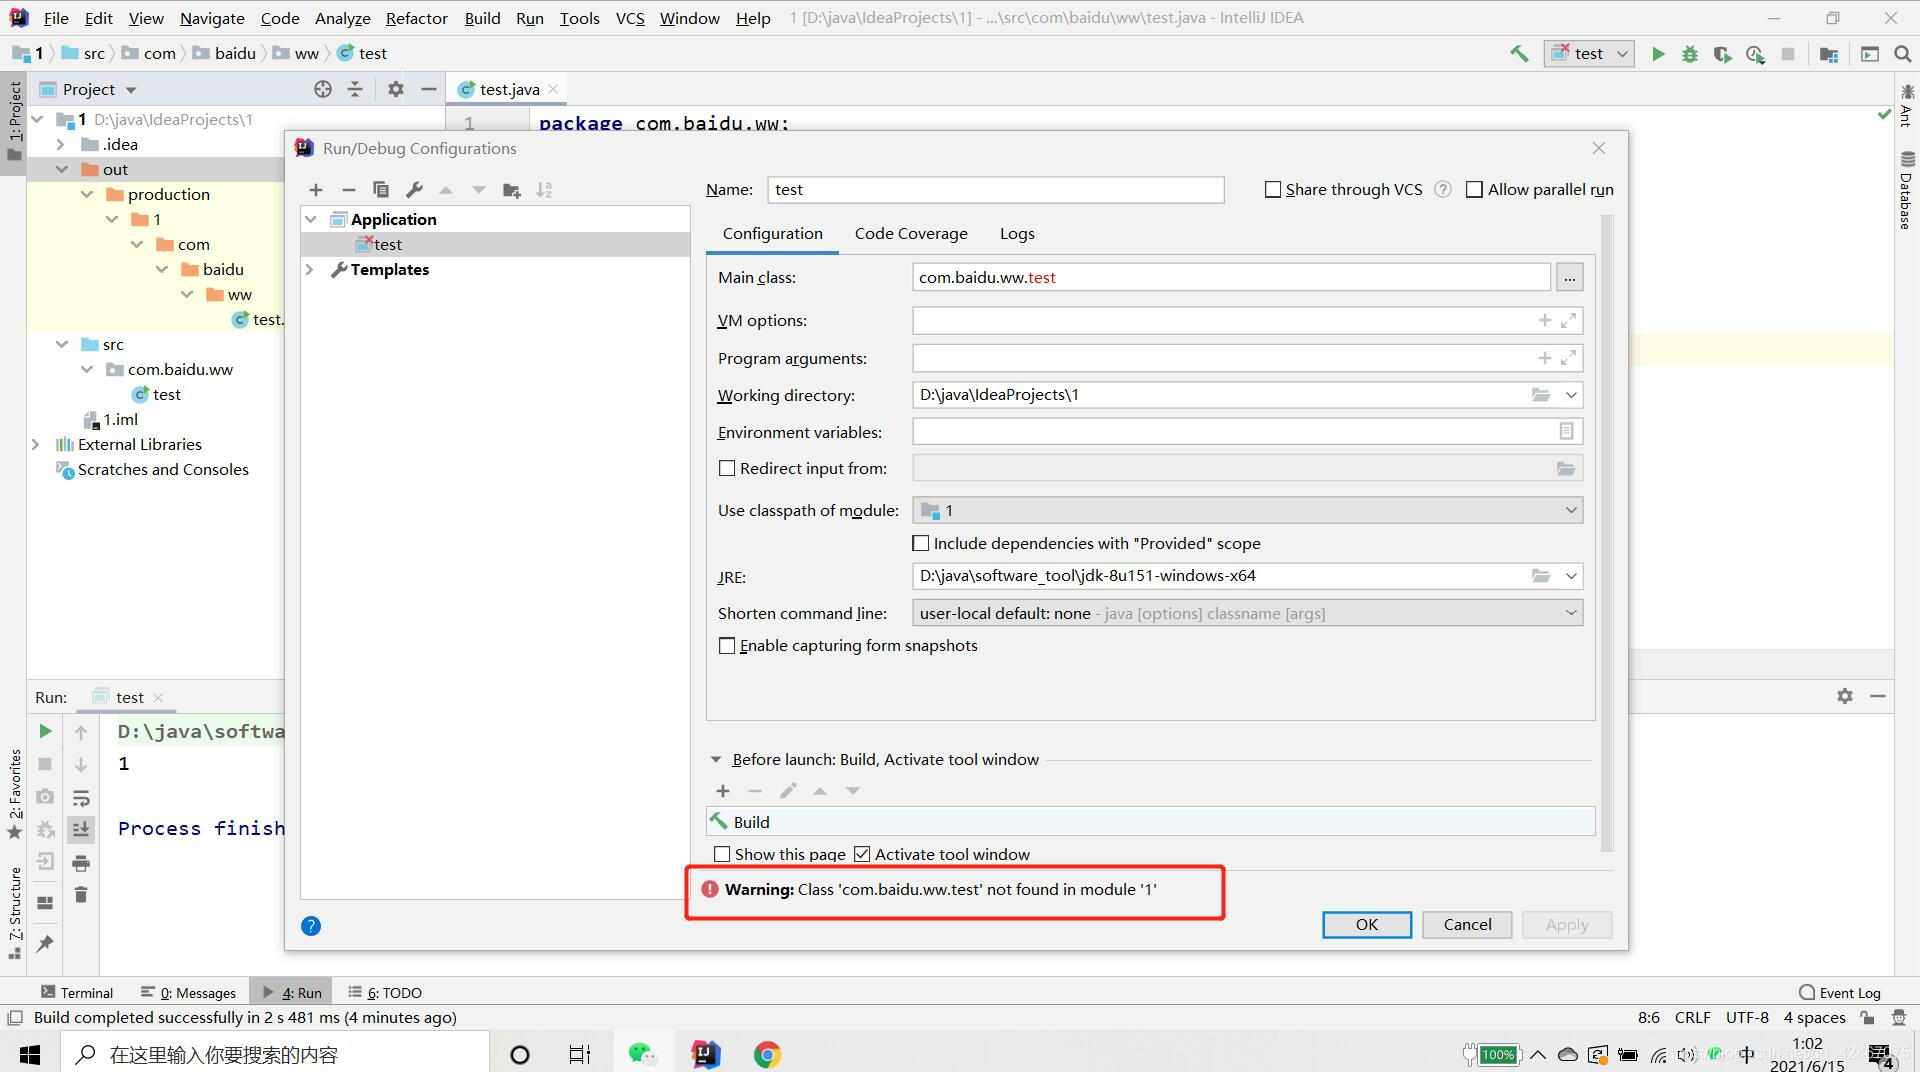Open Chrome from Windows taskbar
1920x1072 pixels.
[767, 1054]
